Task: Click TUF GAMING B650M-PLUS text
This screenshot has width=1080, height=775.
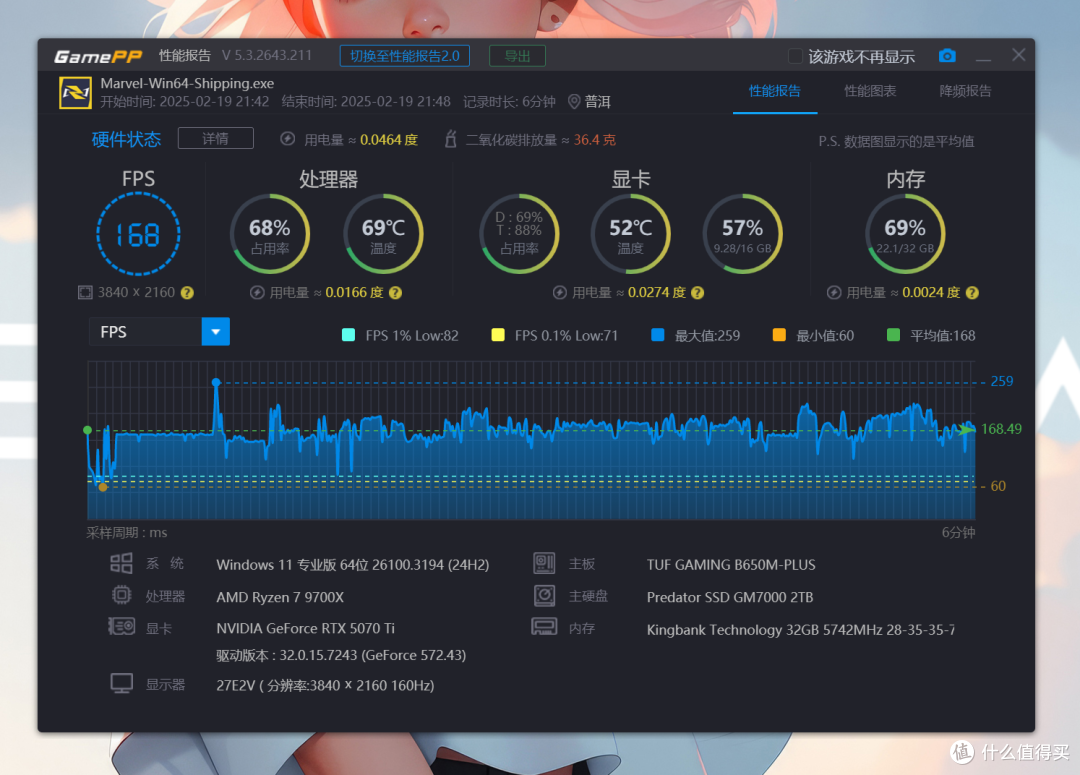Action: coord(731,565)
